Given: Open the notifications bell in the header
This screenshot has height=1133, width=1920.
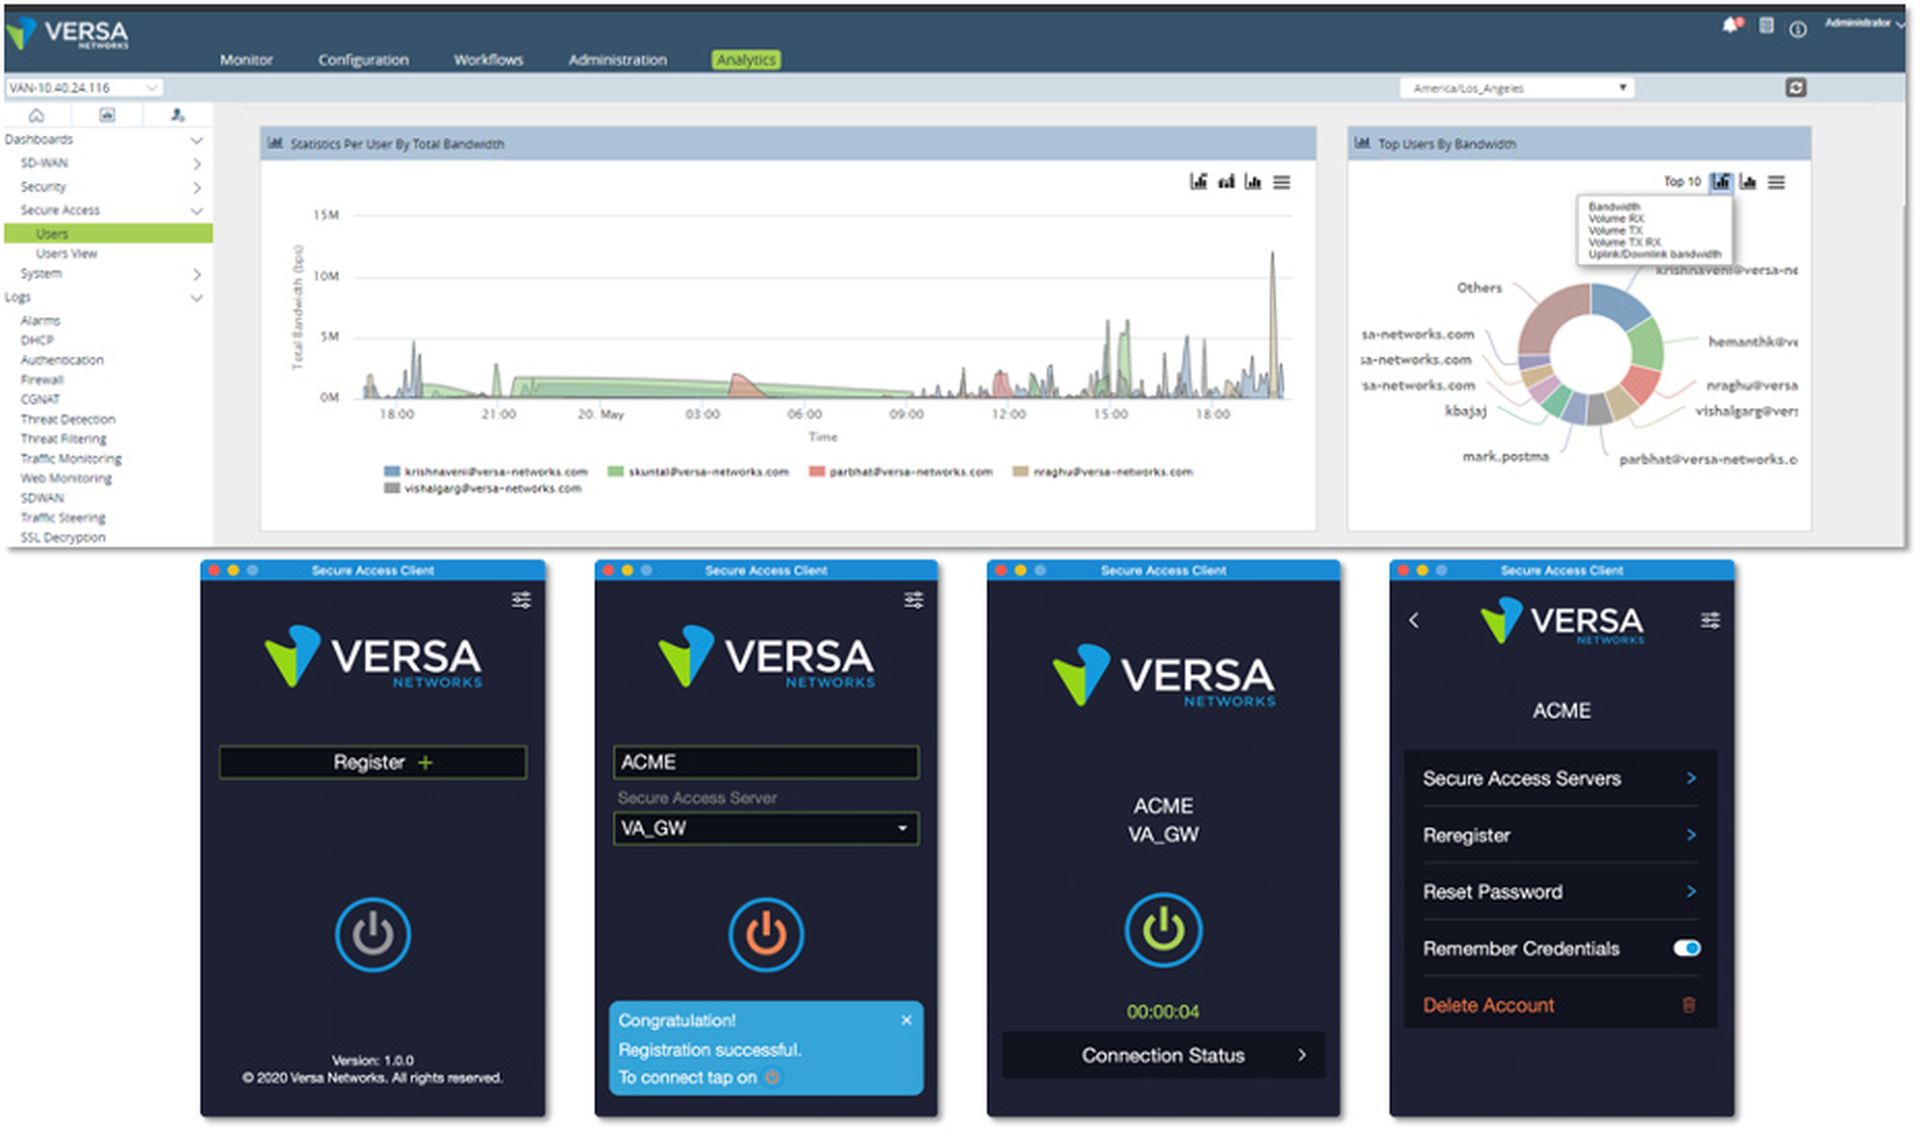Looking at the screenshot, I should pos(1731,26).
